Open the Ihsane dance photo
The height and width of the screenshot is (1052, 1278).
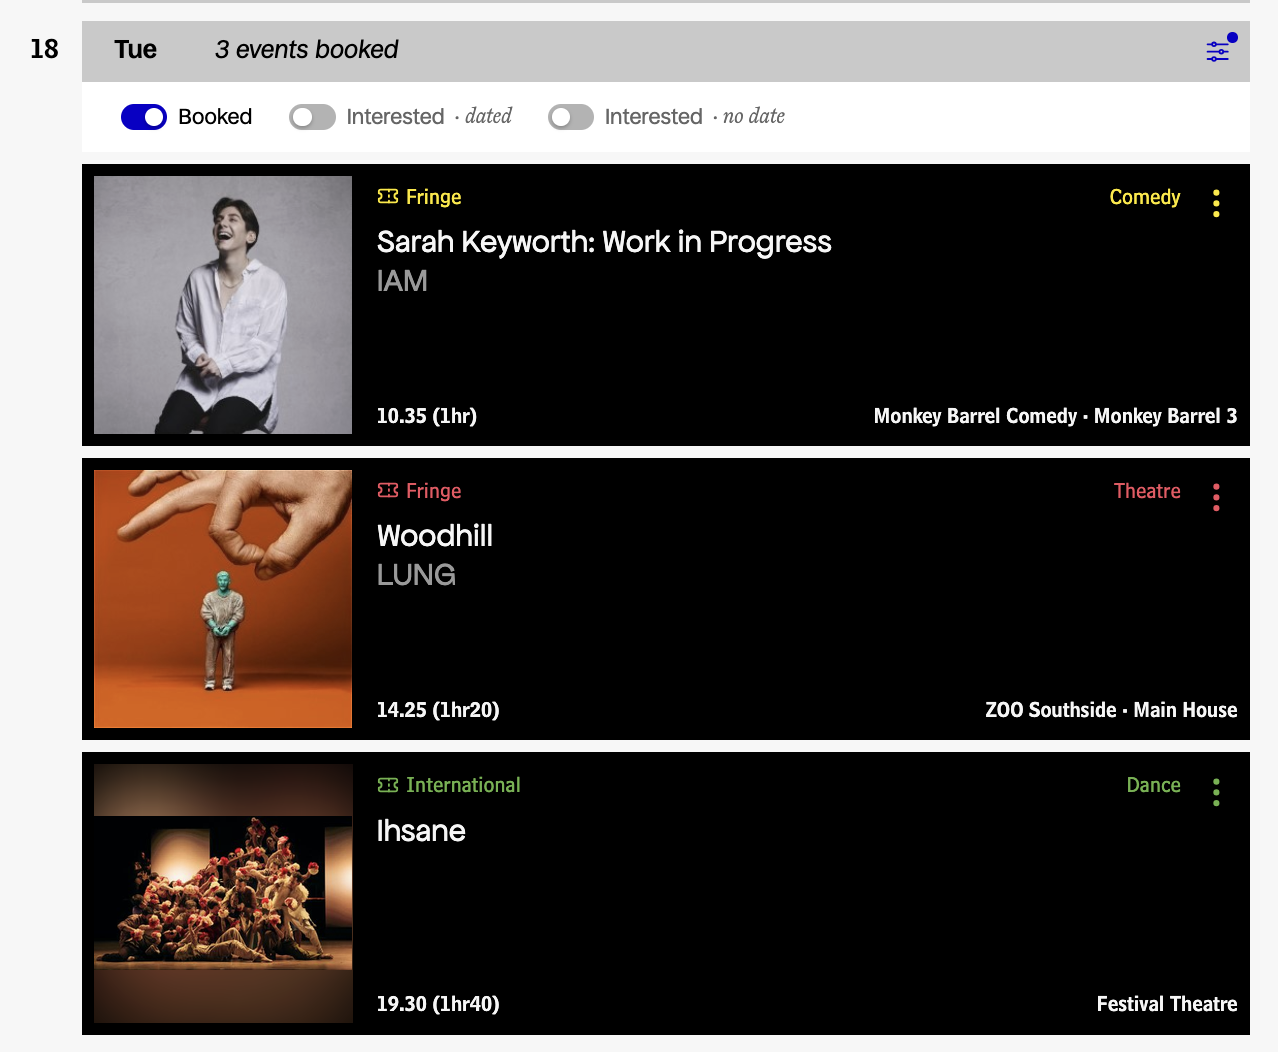click(x=223, y=893)
